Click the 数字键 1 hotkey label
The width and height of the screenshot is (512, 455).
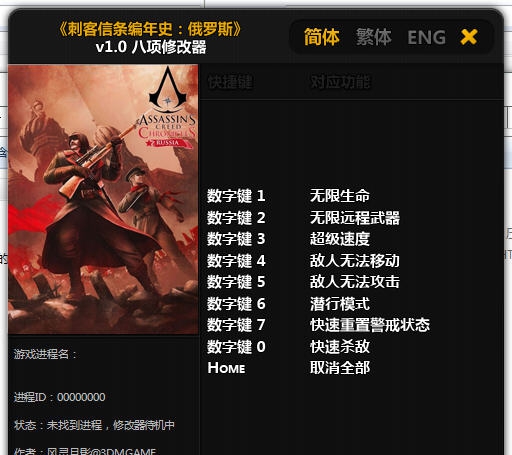[236, 196]
